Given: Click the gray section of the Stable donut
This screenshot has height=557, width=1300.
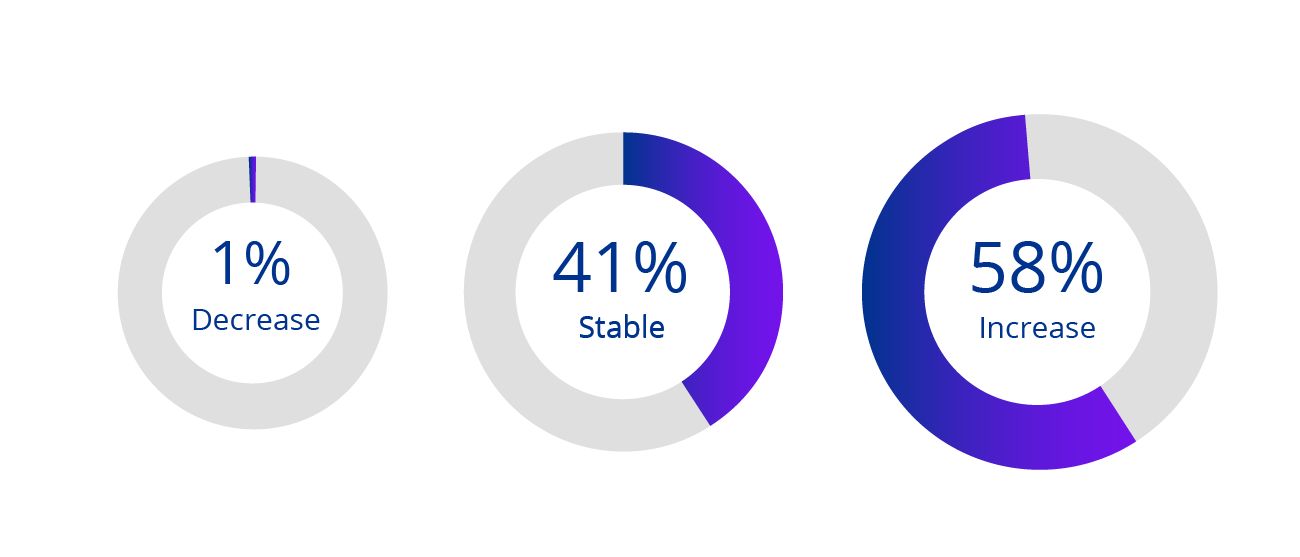Looking at the screenshot, I should click(x=490, y=293).
